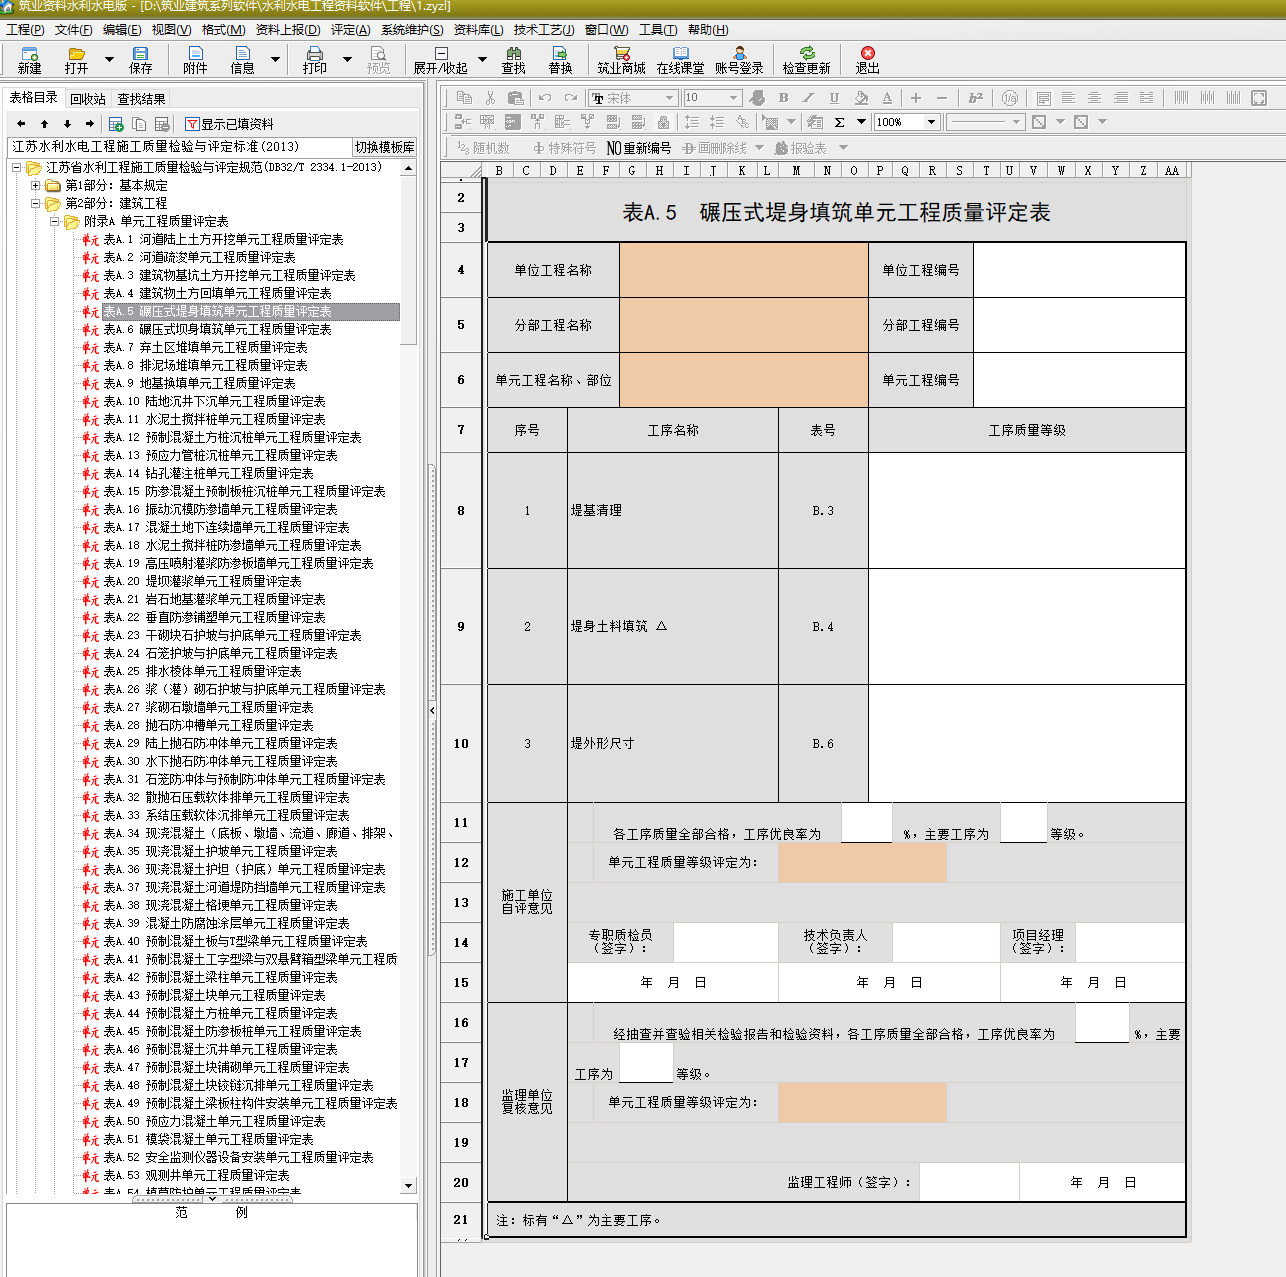Open dropdown arrow next to 打开
This screenshot has height=1277, width=1286.
point(108,60)
